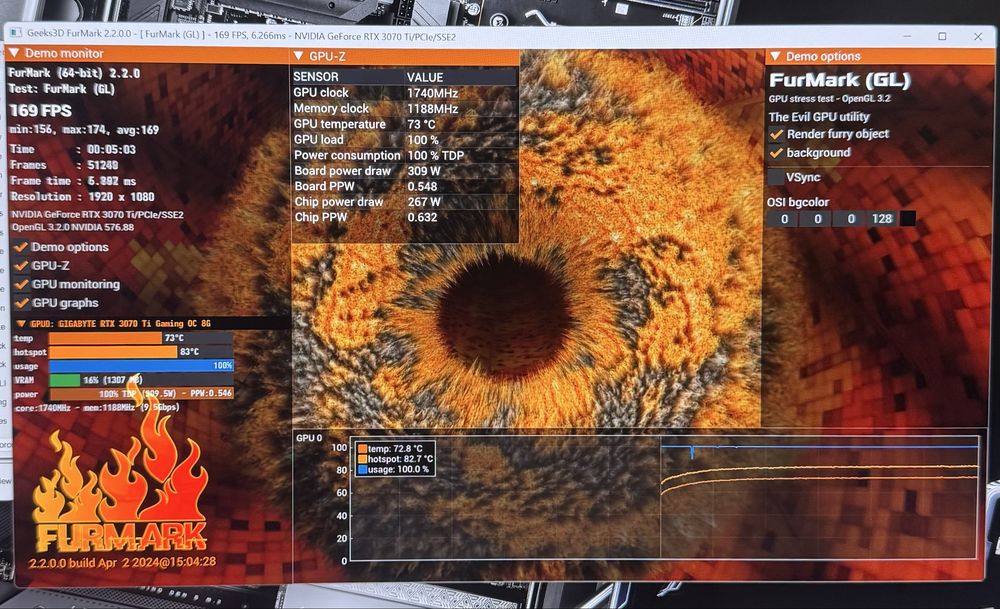The image size is (1000, 609).
Task: Click the min:156, max:174, avg:169 line
Action: click(84, 130)
